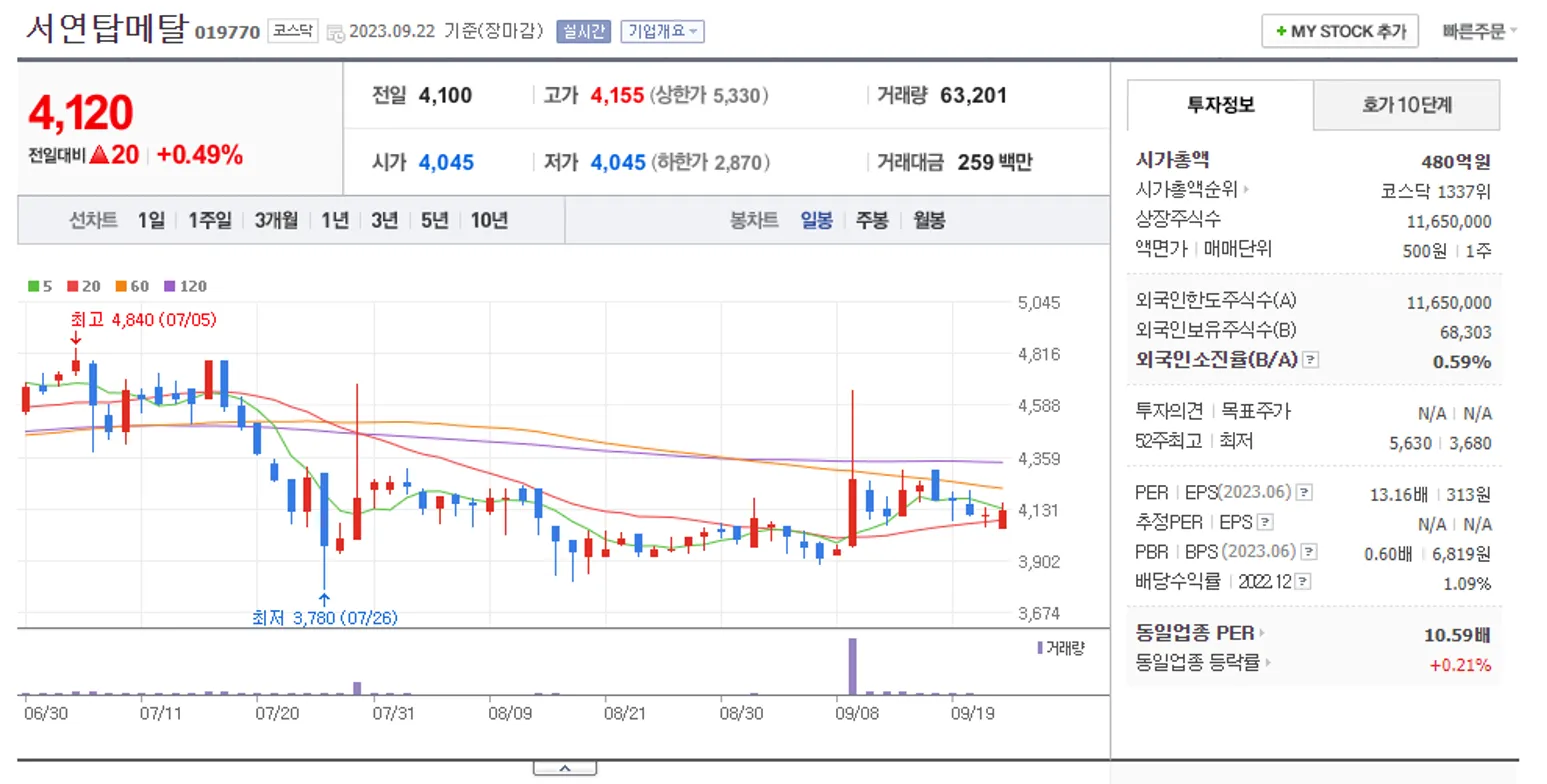
Task: Click help icon next to PER EPS(2023.06)
Action: point(1304,492)
